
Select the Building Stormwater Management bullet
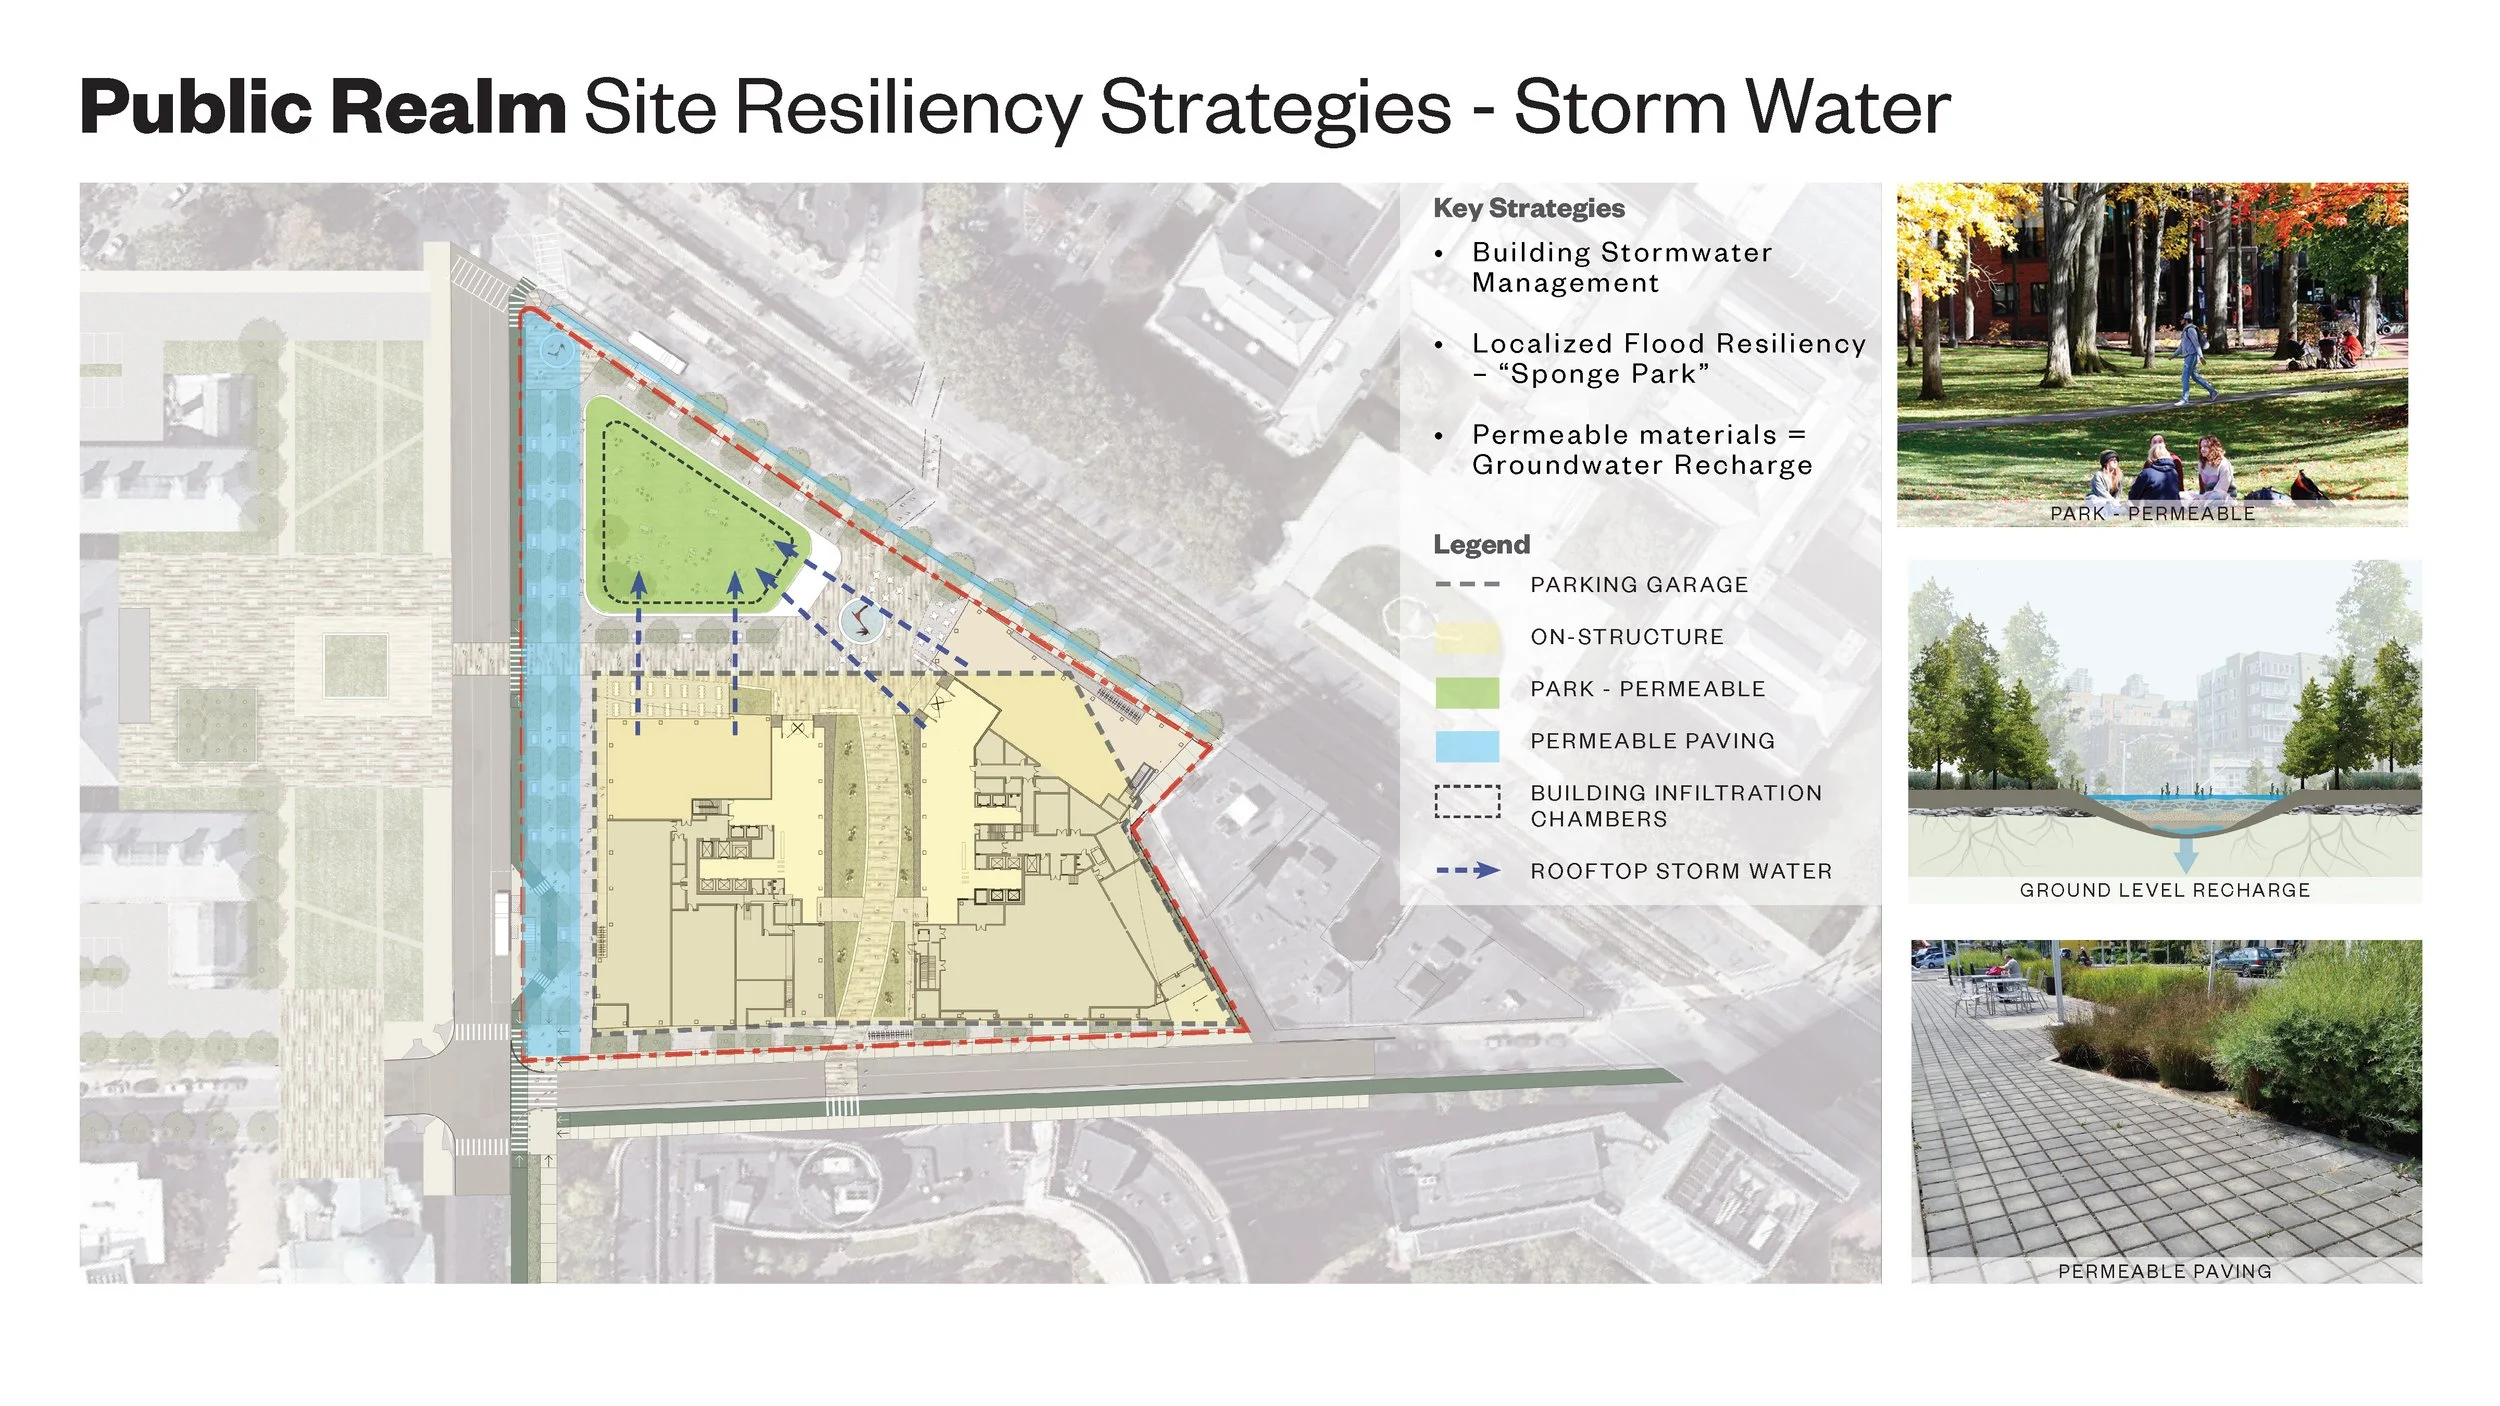tap(1620, 268)
